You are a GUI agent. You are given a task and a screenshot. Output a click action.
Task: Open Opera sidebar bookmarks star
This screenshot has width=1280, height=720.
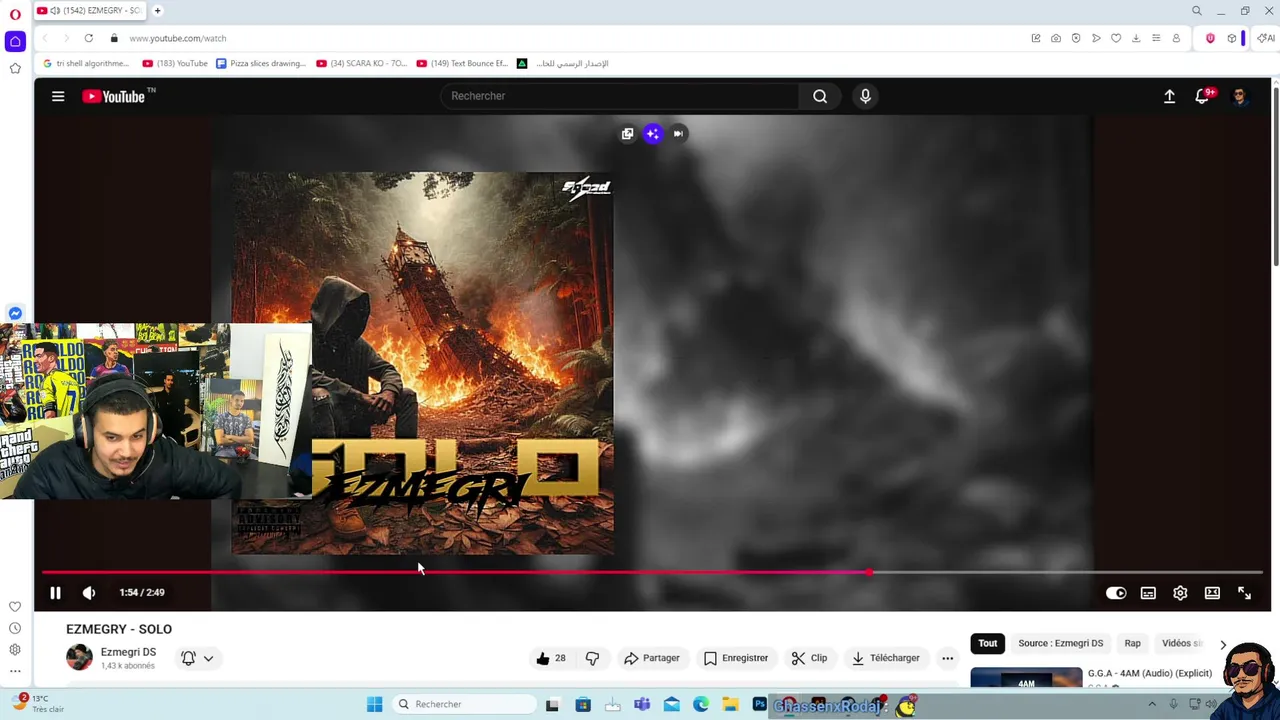(x=15, y=68)
